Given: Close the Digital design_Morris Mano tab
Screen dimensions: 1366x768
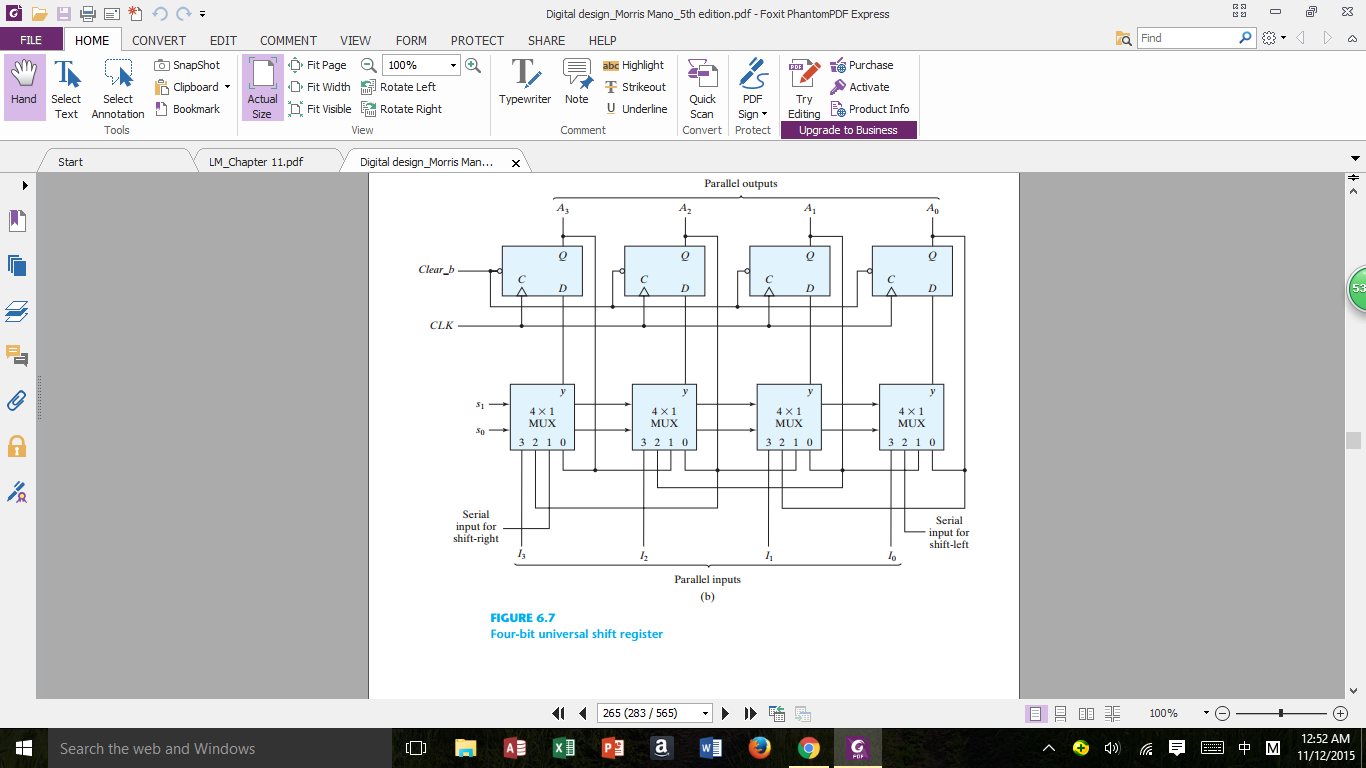Looking at the screenshot, I should [516, 162].
